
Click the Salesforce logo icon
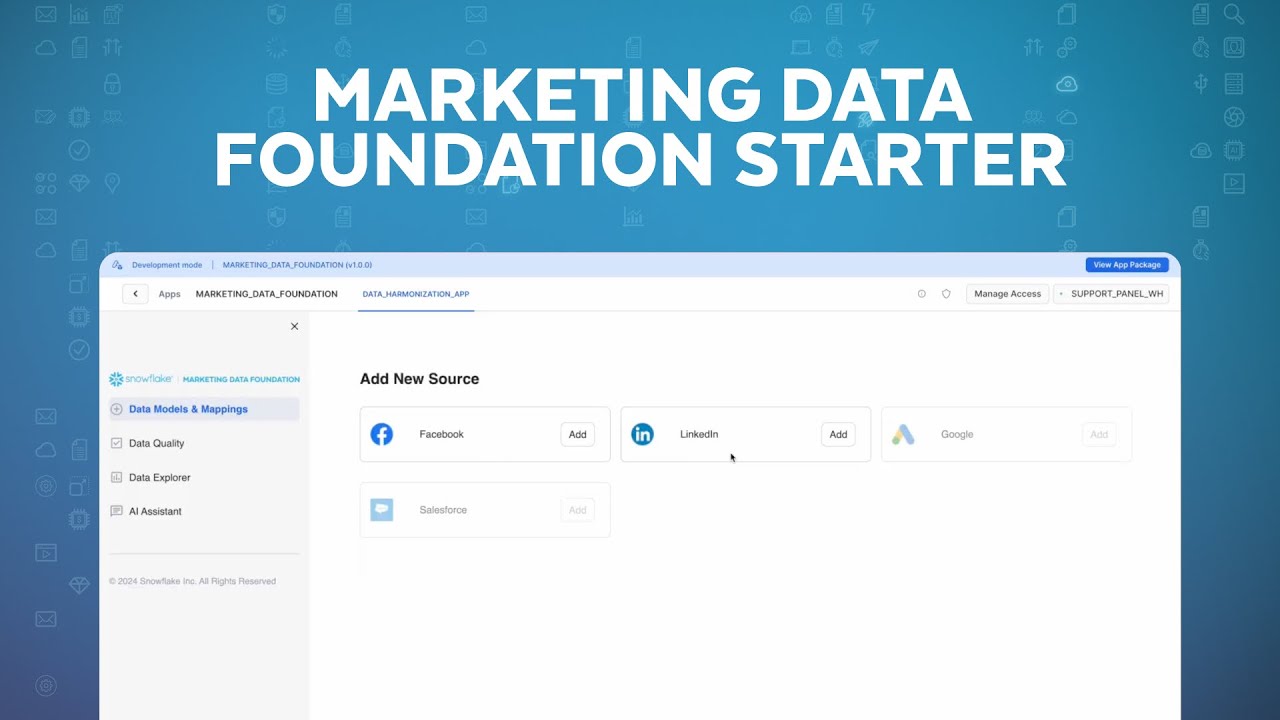[x=381, y=510]
